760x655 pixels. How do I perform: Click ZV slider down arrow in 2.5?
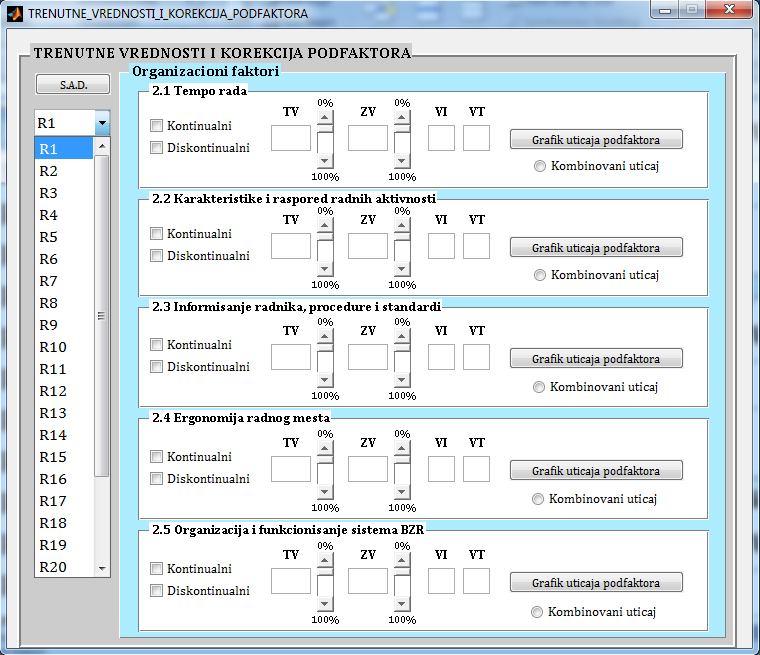[402, 603]
